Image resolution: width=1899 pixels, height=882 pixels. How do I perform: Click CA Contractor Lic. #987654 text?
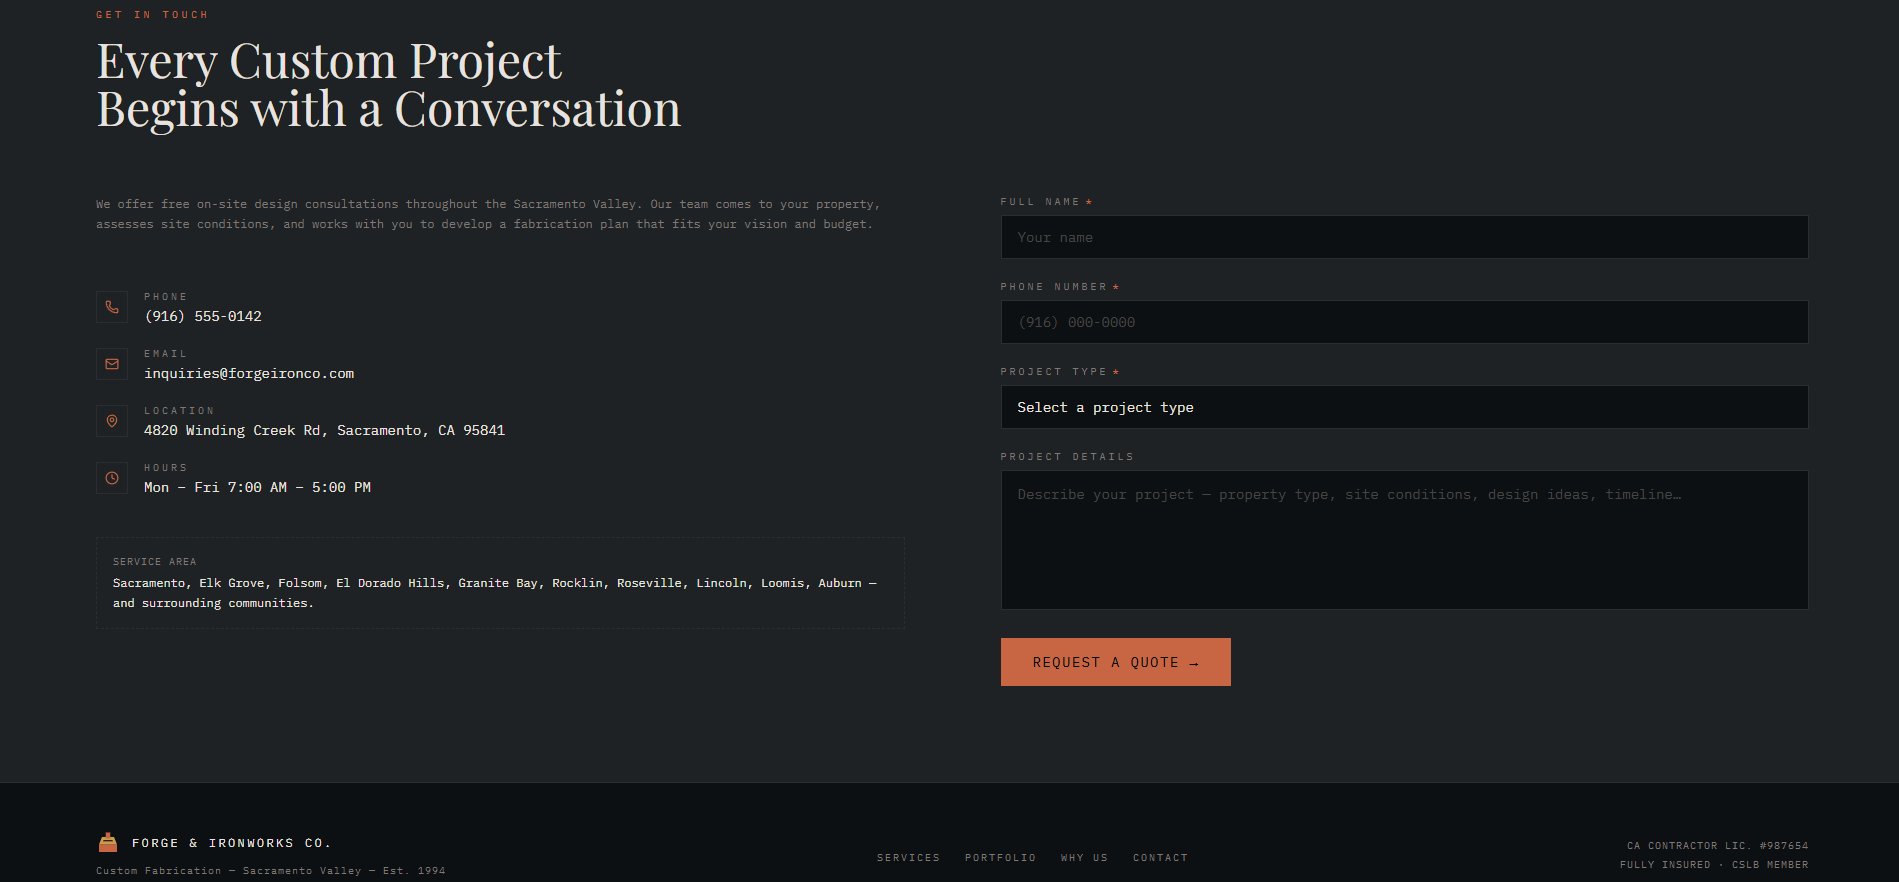[1717, 846]
